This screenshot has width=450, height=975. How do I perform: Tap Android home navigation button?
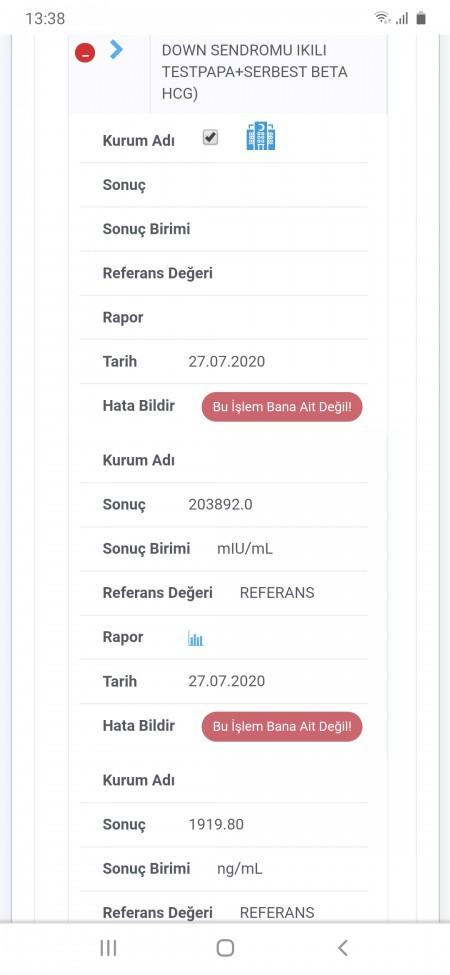click(x=225, y=948)
